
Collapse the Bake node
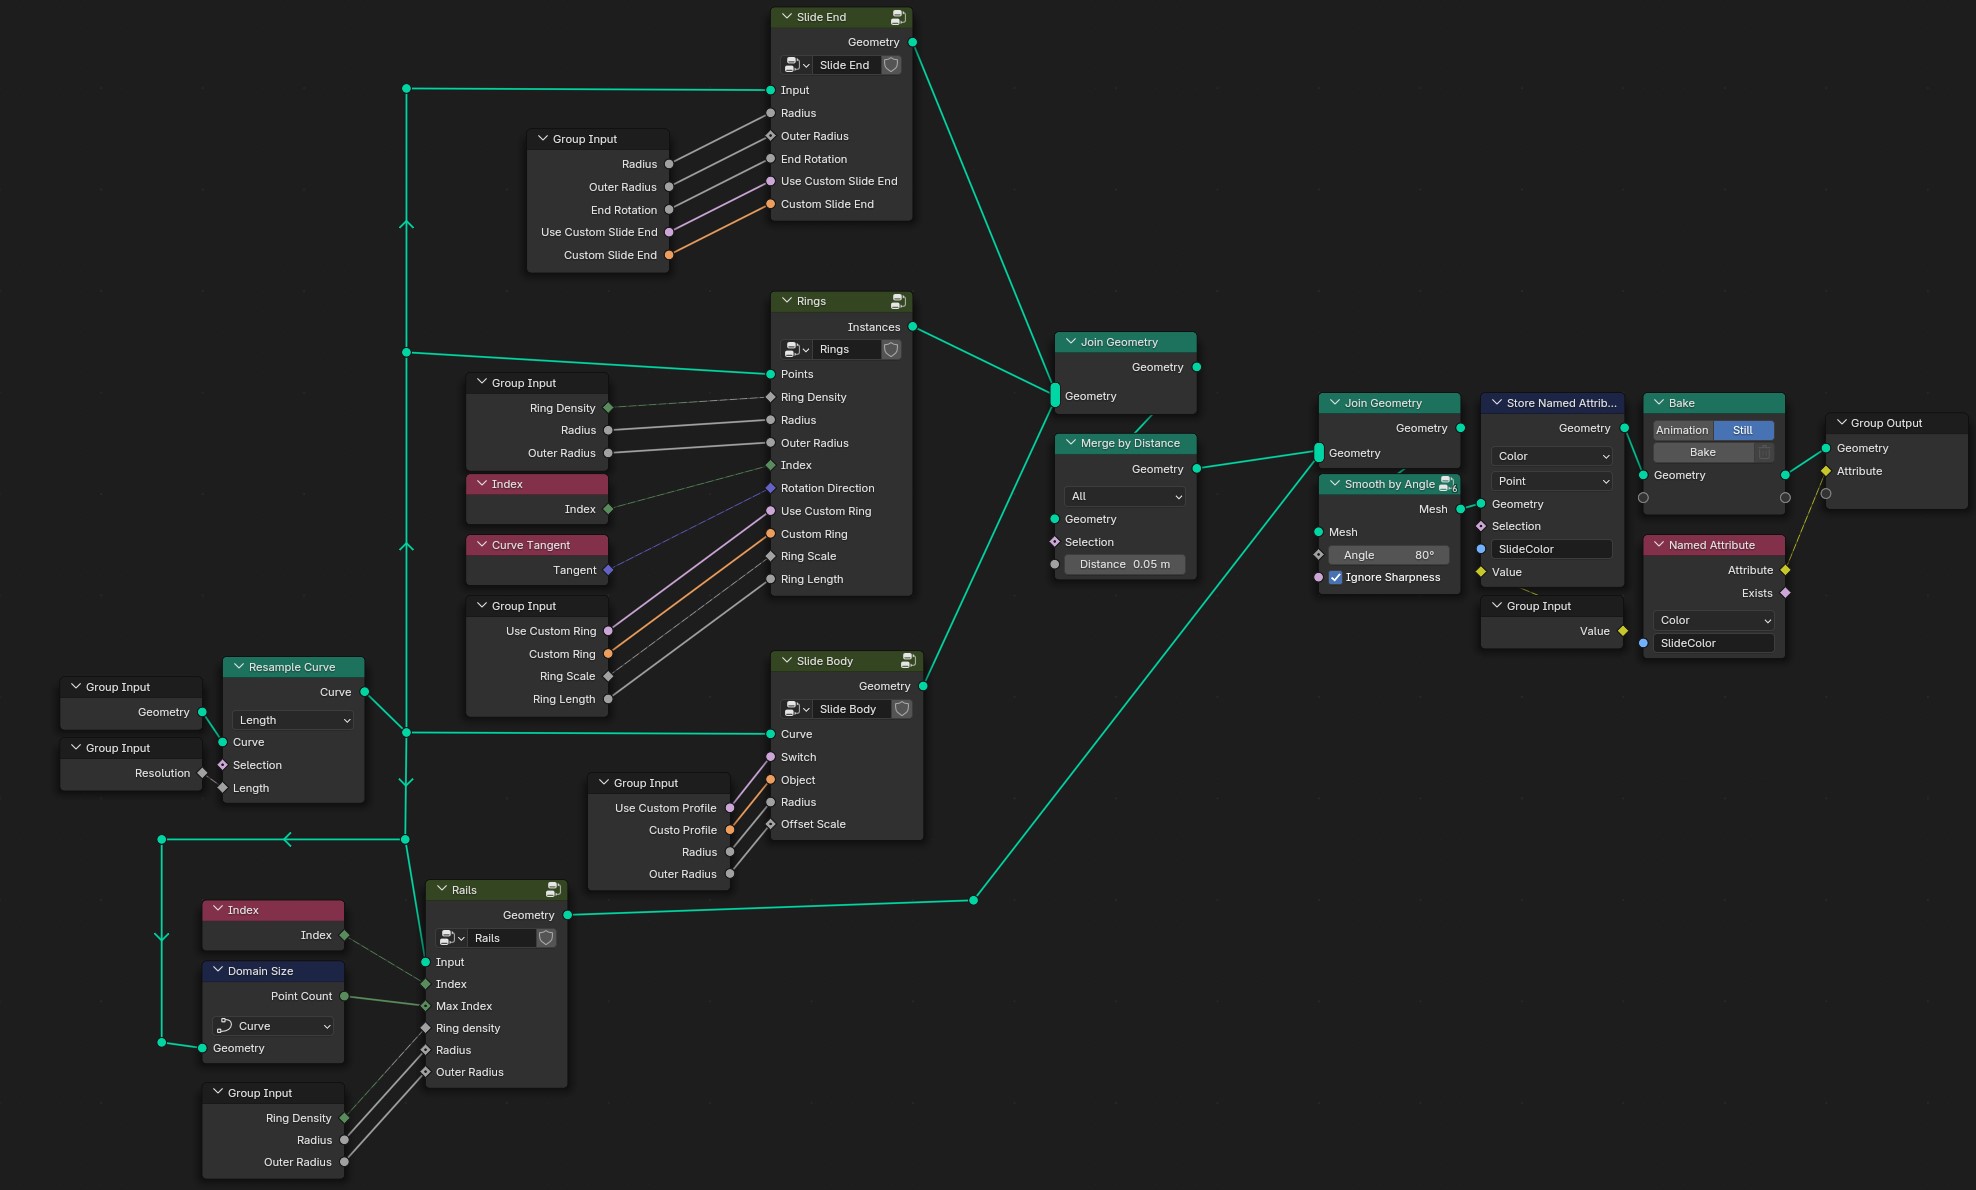click(1658, 403)
